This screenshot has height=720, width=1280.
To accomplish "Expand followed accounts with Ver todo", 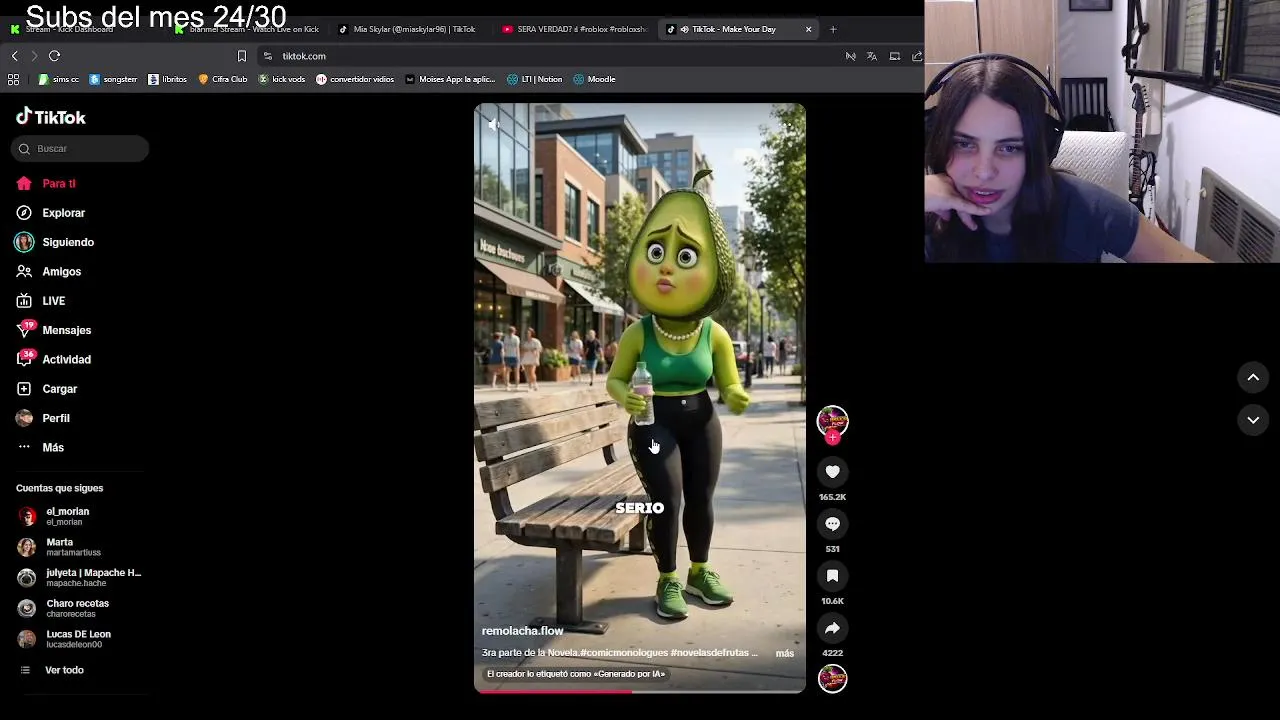I will (x=64, y=670).
